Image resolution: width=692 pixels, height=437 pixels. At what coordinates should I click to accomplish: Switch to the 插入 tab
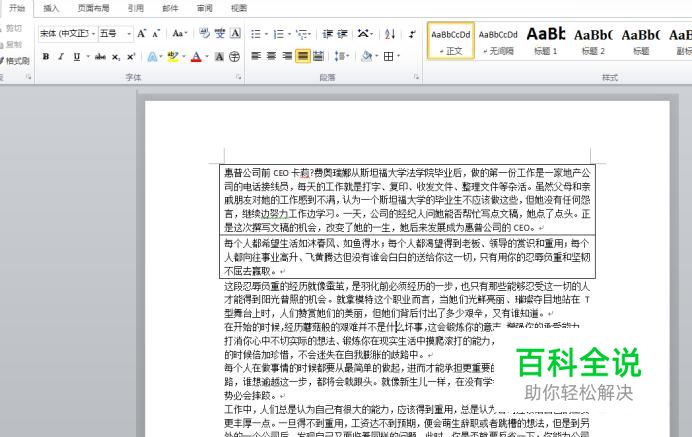(51, 8)
